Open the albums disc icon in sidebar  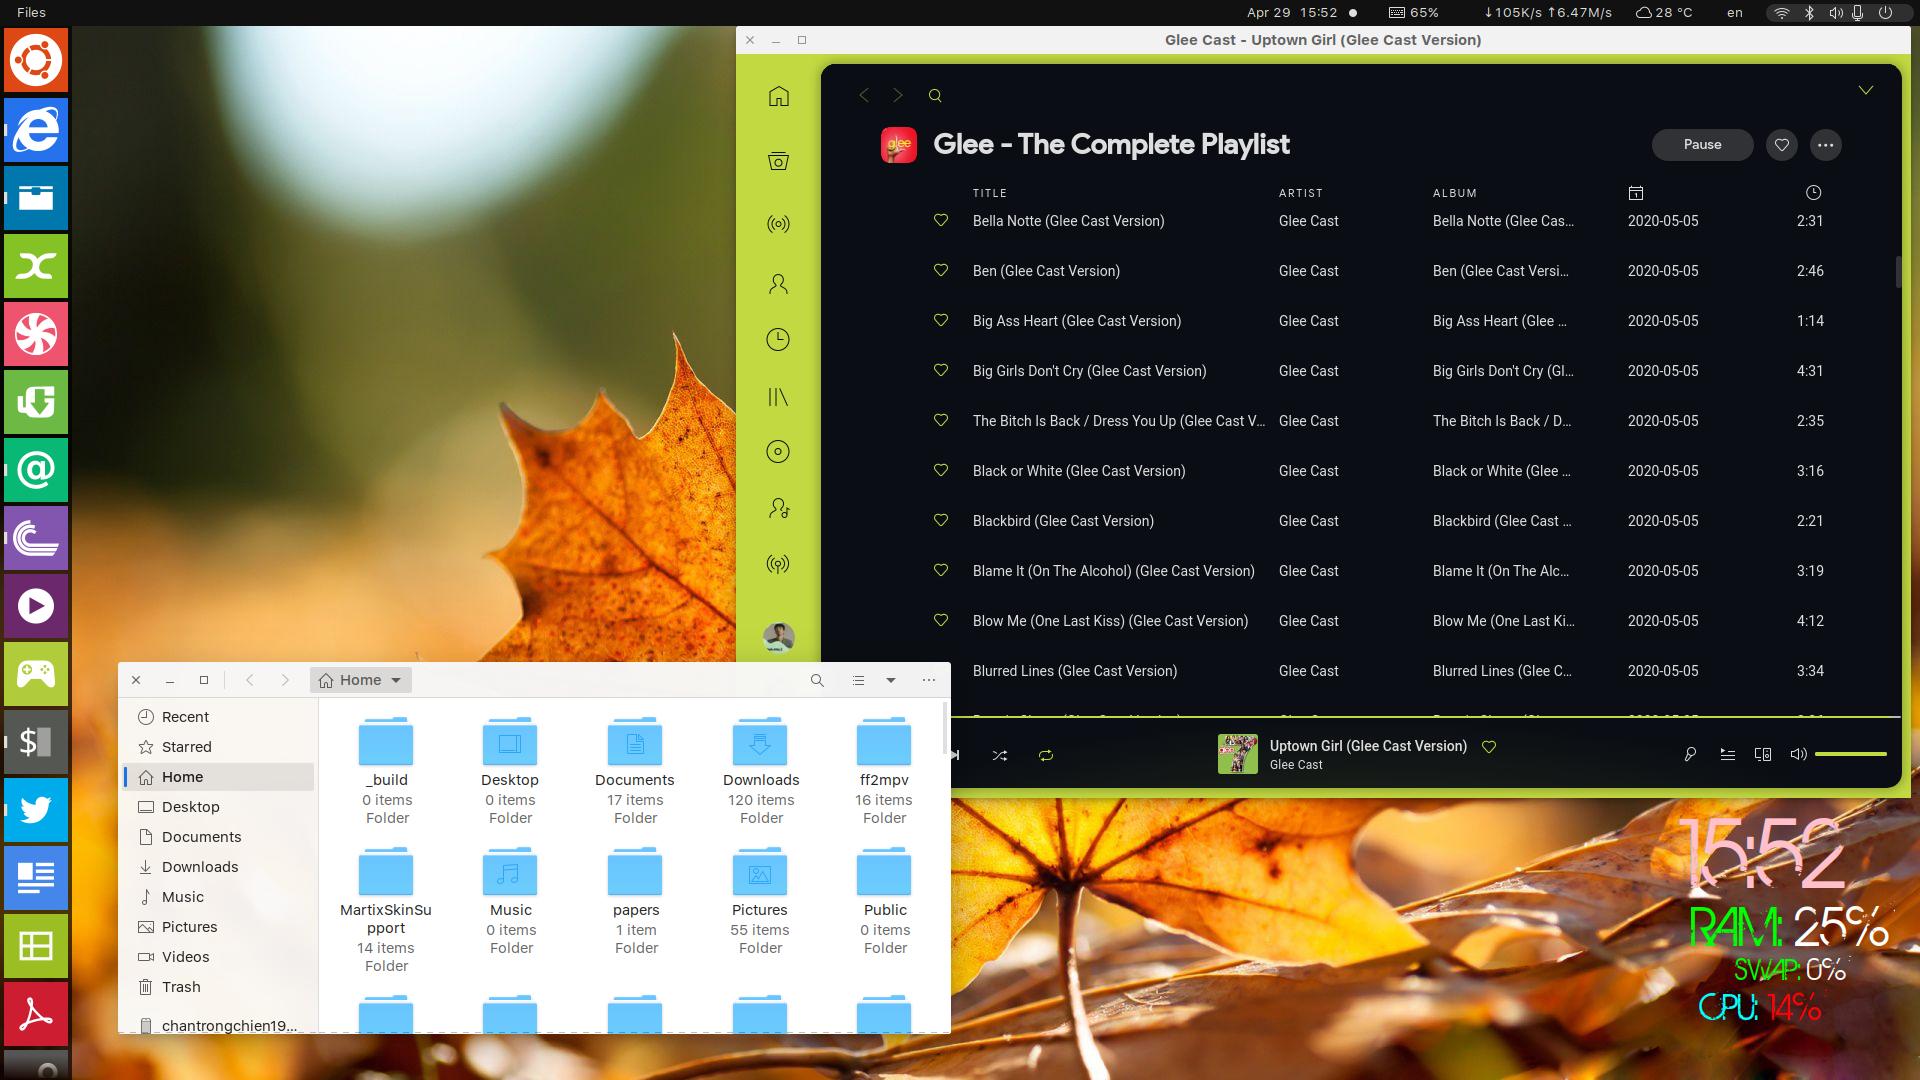(x=778, y=452)
